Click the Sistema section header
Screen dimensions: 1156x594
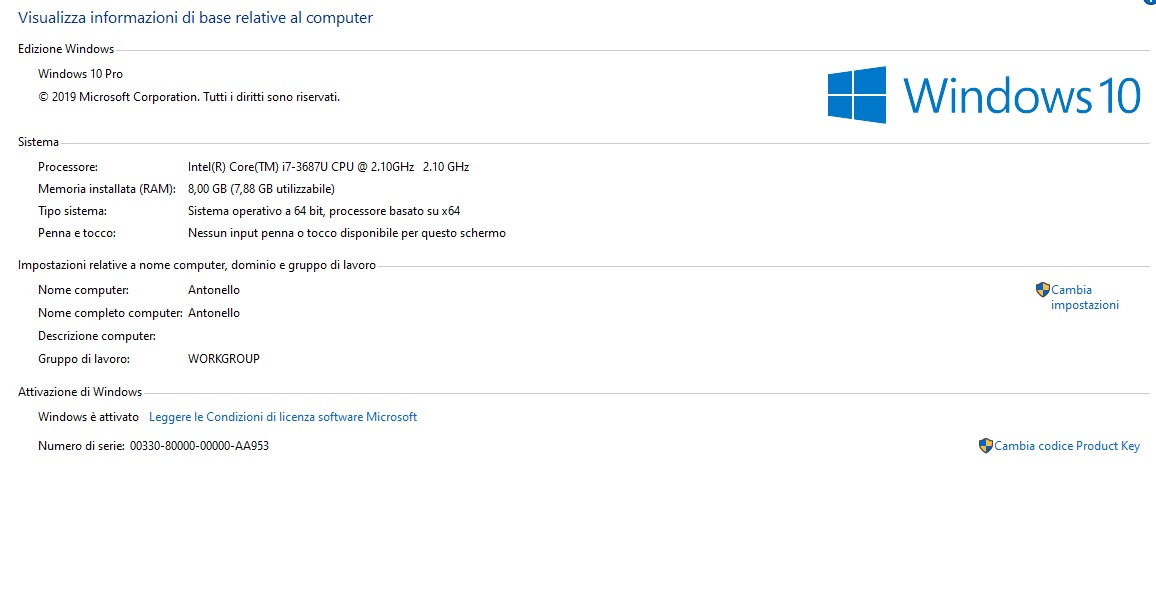38,141
